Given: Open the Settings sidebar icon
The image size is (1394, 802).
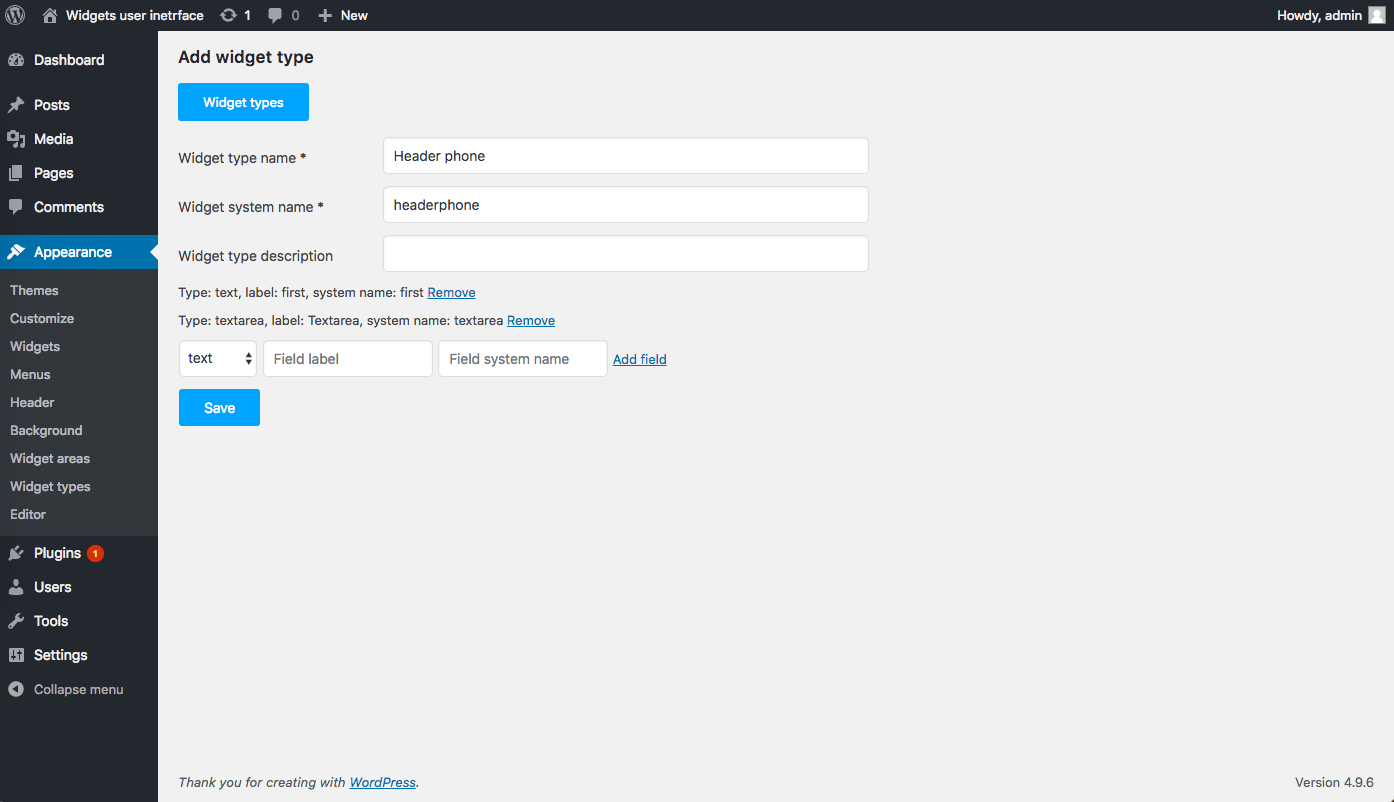Looking at the screenshot, I should (x=16, y=655).
